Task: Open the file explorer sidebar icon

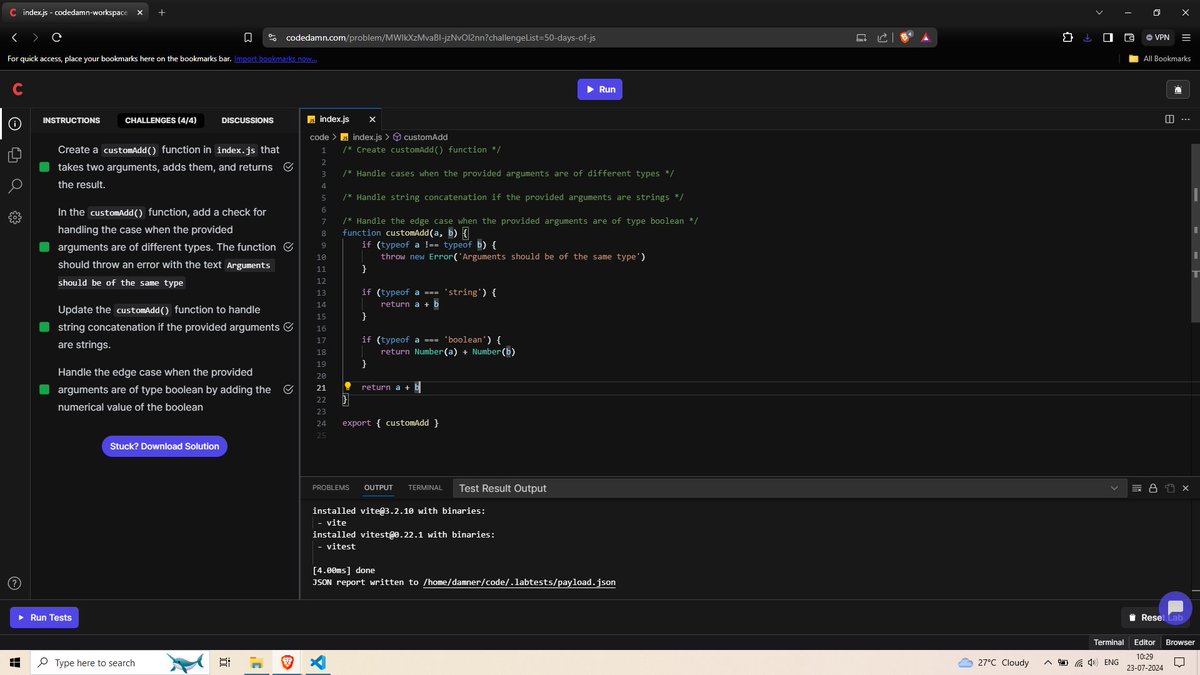Action: click(x=15, y=155)
